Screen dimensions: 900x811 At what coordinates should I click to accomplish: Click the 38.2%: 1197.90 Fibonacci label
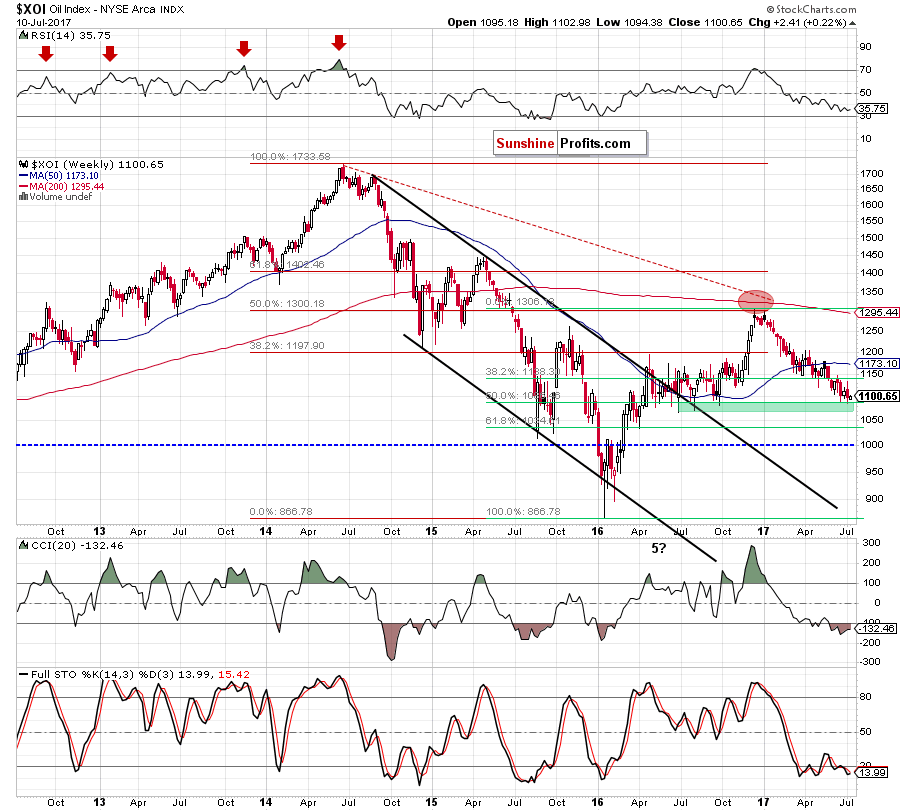coord(287,346)
